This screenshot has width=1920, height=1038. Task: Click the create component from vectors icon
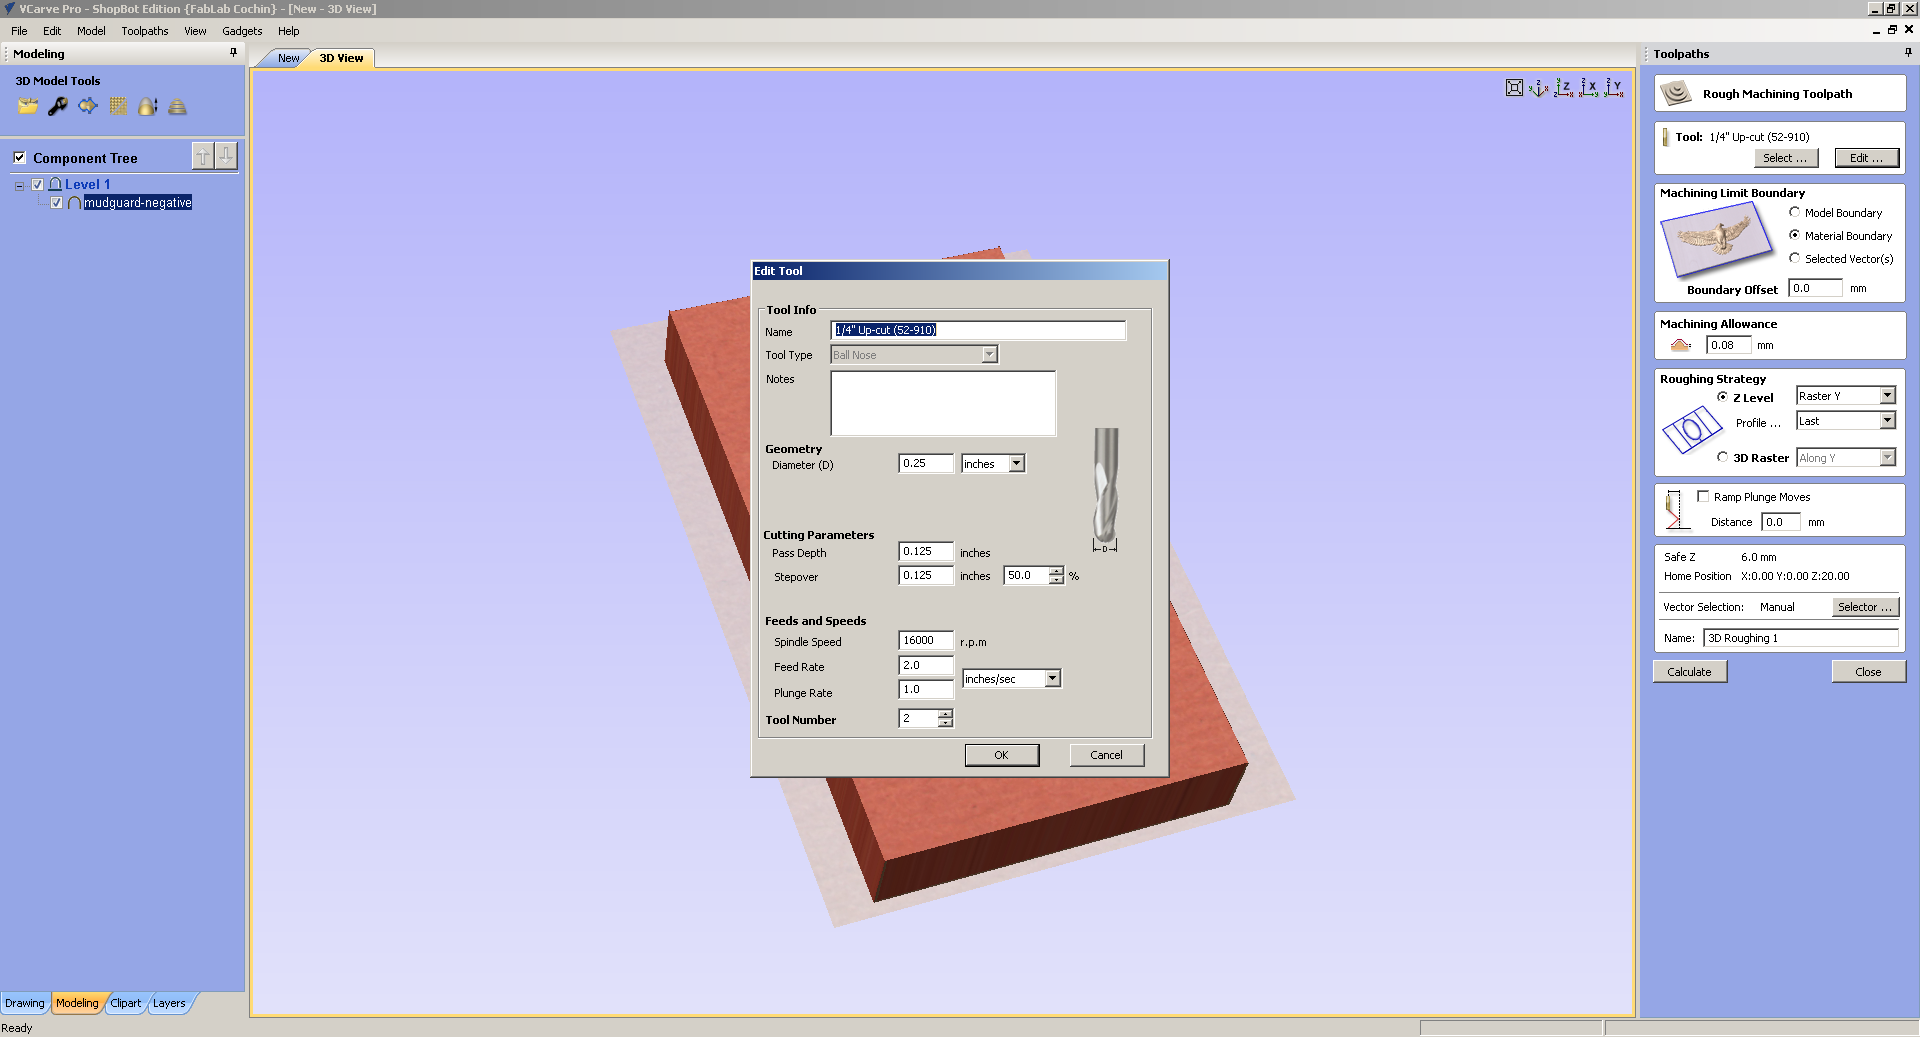click(88, 107)
